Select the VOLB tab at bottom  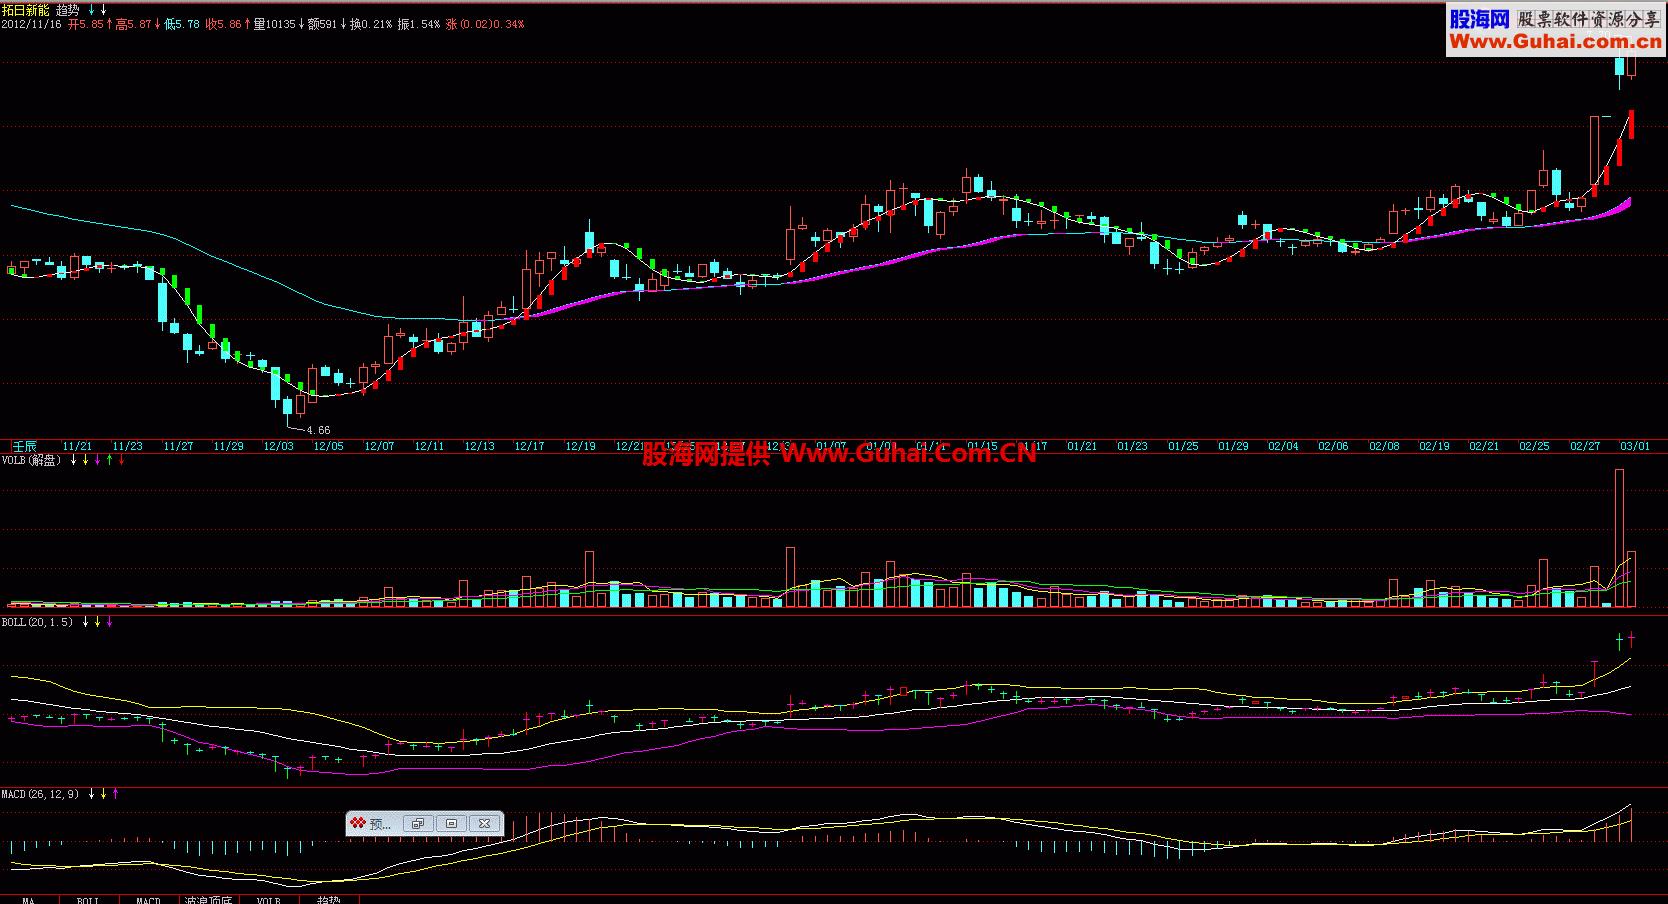pyautogui.click(x=268, y=900)
